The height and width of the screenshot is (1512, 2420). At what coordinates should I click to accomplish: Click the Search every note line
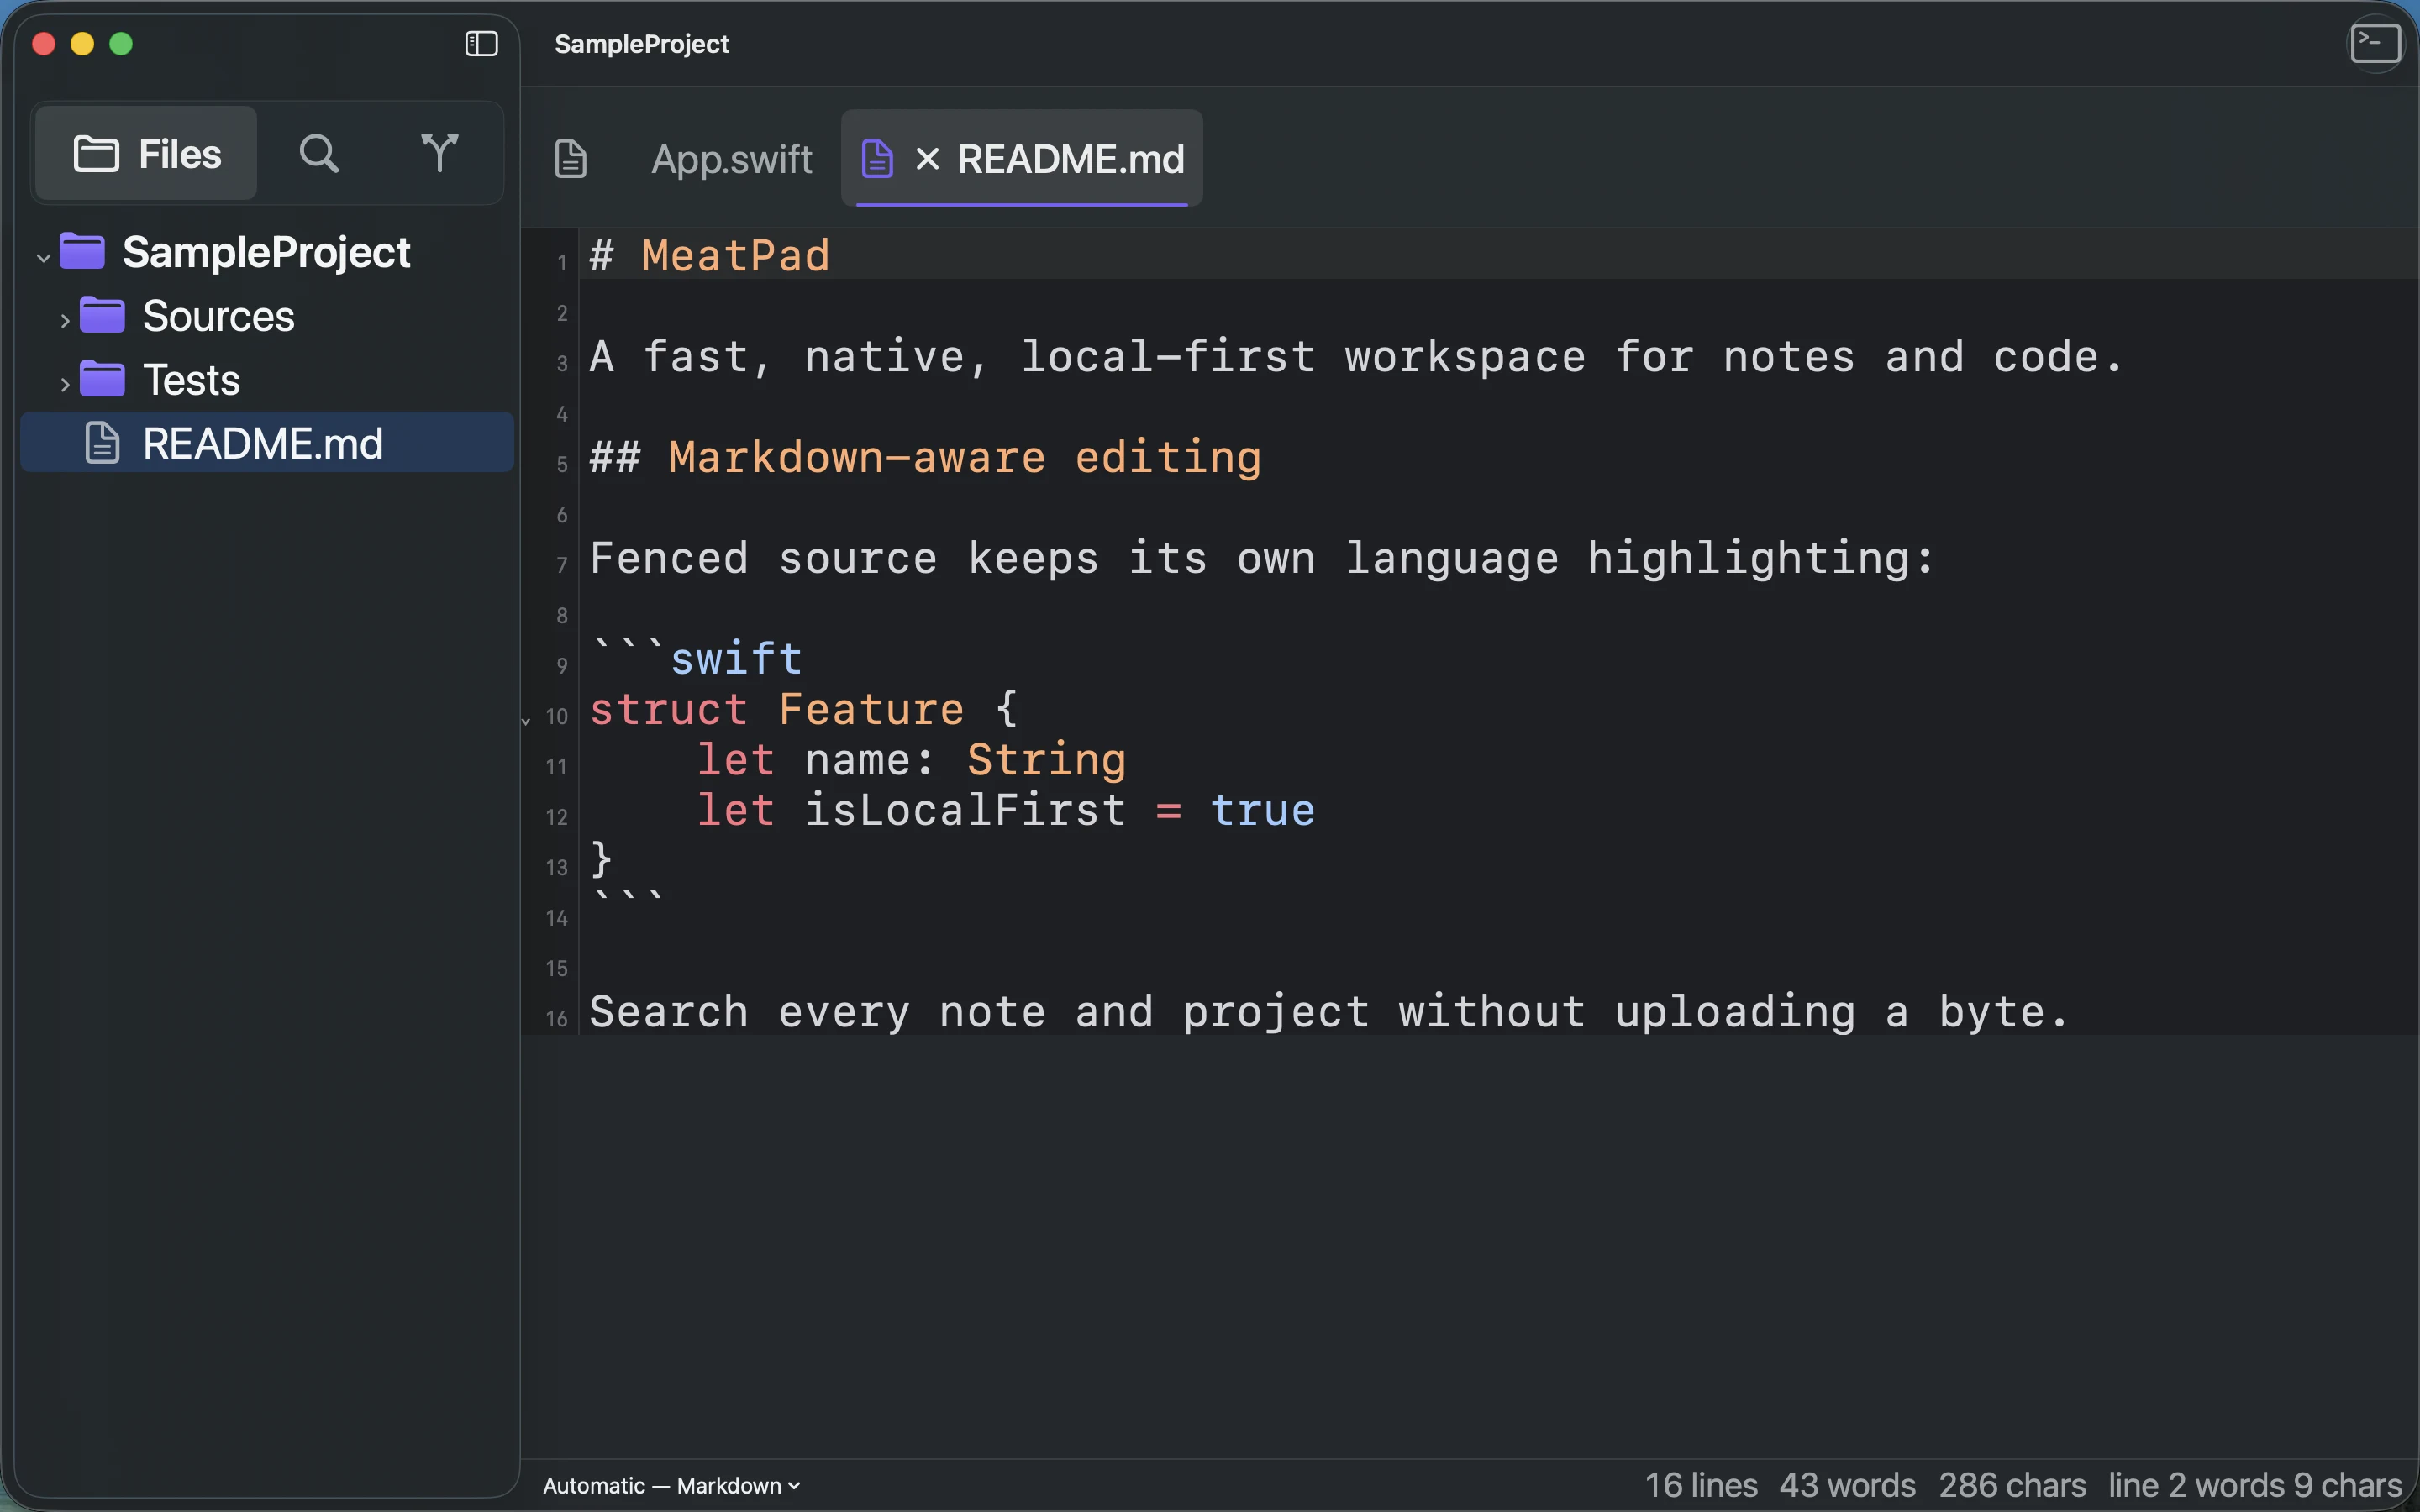pos(1329,1012)
